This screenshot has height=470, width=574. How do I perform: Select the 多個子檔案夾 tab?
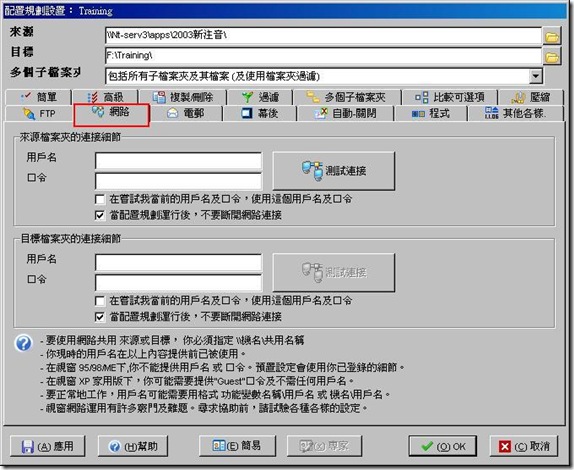point(346,97)
